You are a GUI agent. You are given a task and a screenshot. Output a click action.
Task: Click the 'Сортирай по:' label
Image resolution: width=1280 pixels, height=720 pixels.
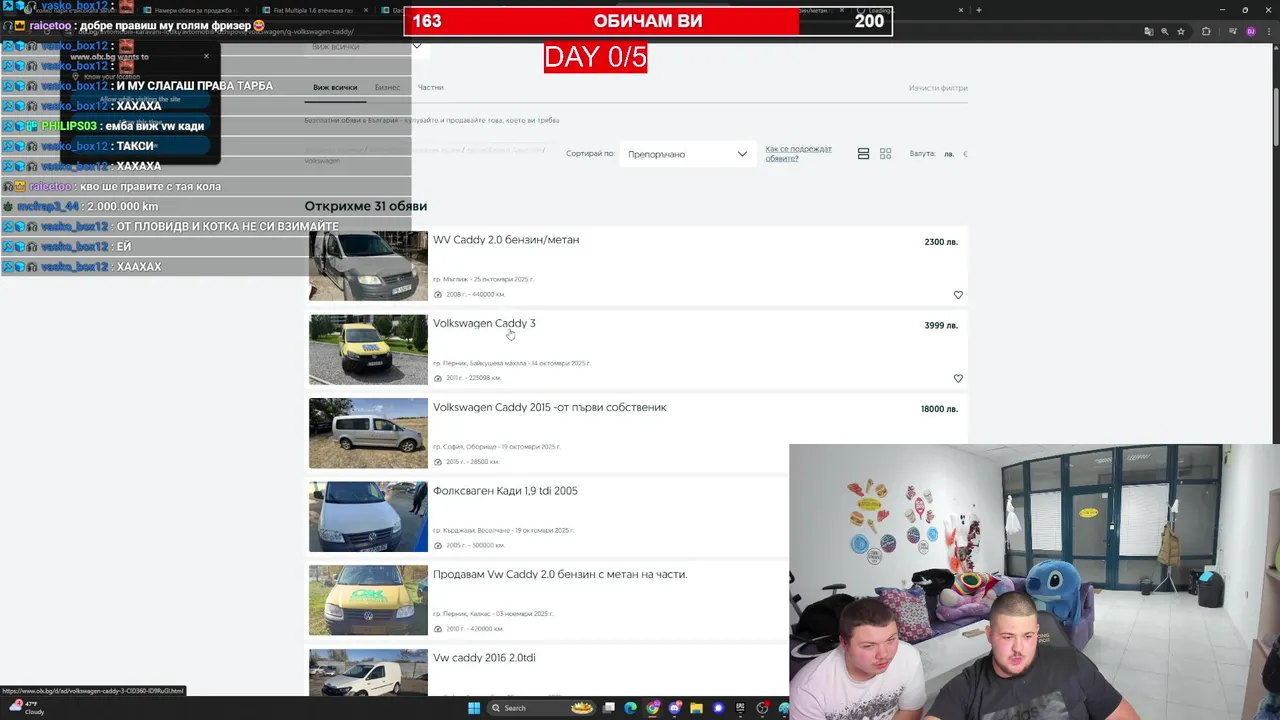[x=590, y=154]
